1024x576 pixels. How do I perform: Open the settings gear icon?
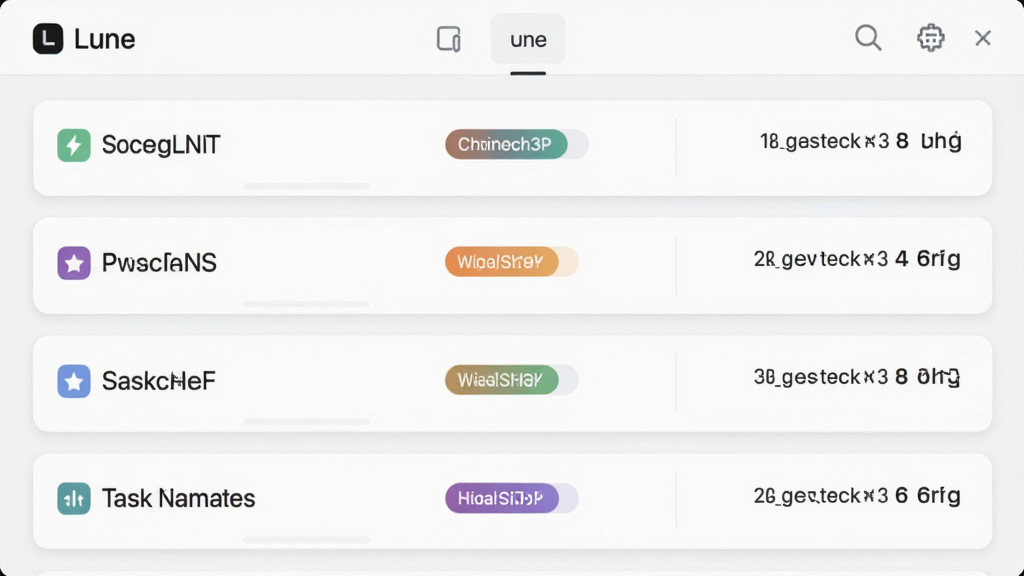coord(930,38)
